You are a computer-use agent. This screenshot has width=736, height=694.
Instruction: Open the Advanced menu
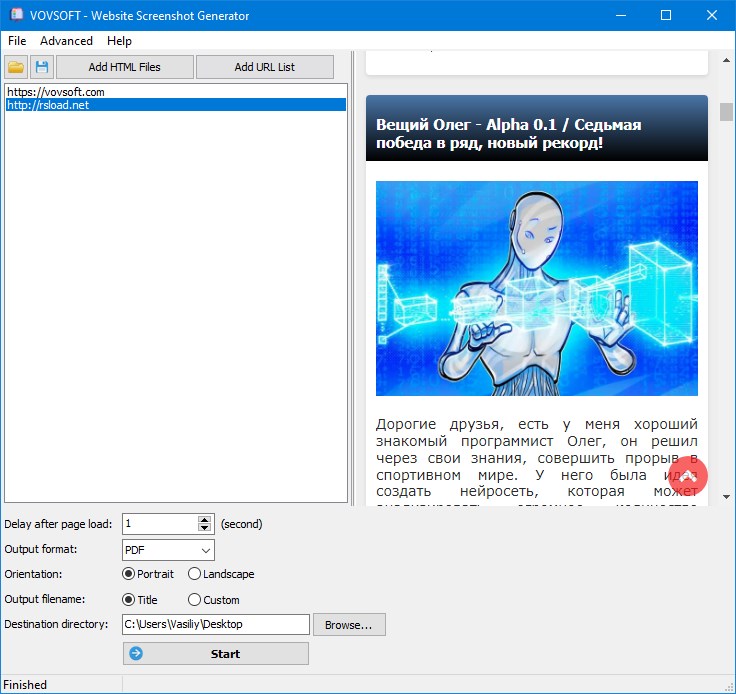point(66,41)
